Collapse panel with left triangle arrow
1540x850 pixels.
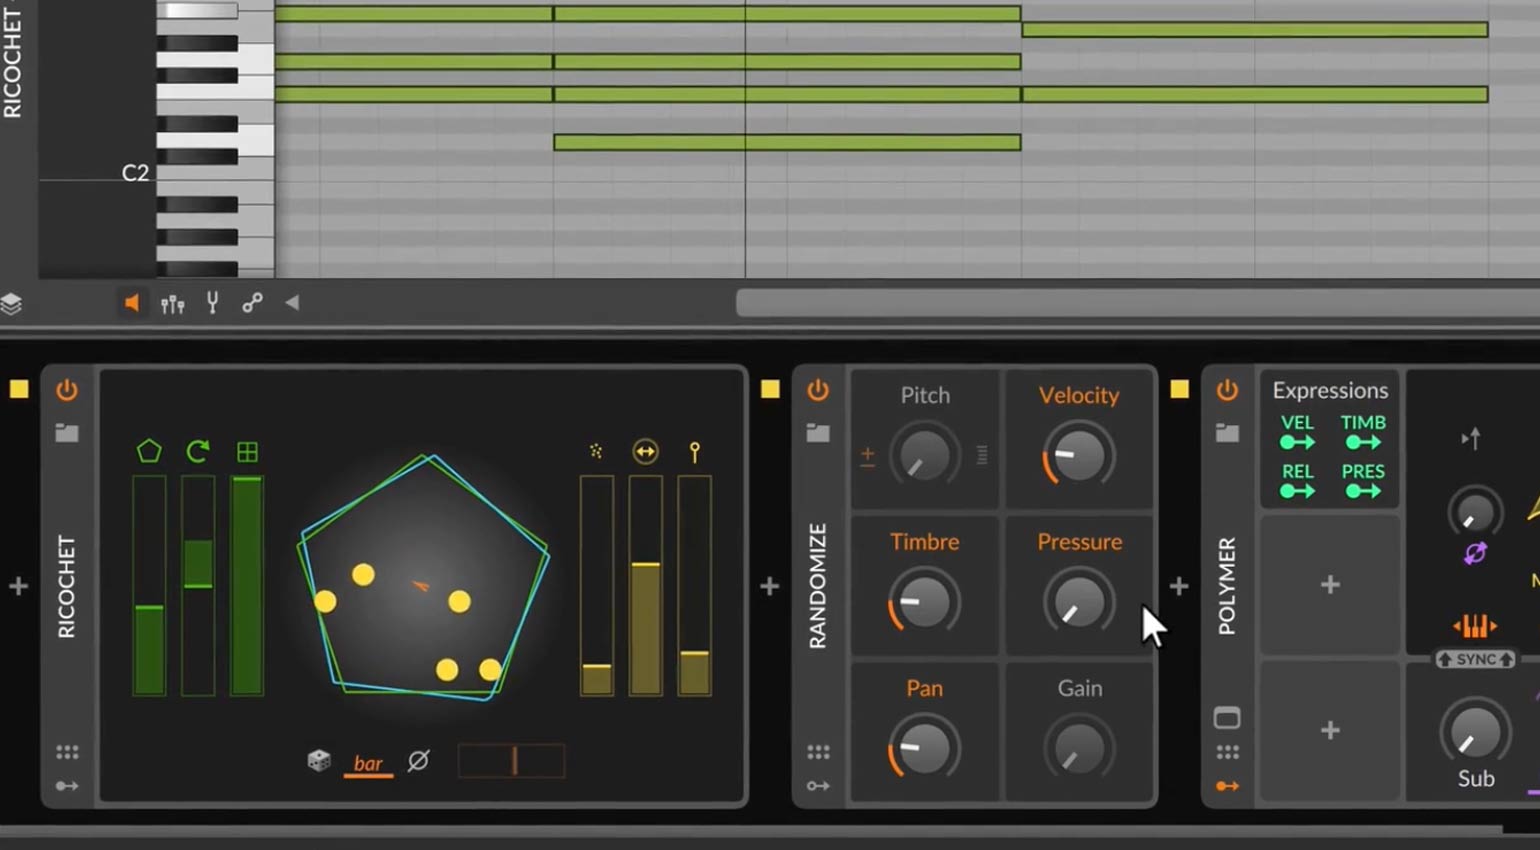[292, 303]
